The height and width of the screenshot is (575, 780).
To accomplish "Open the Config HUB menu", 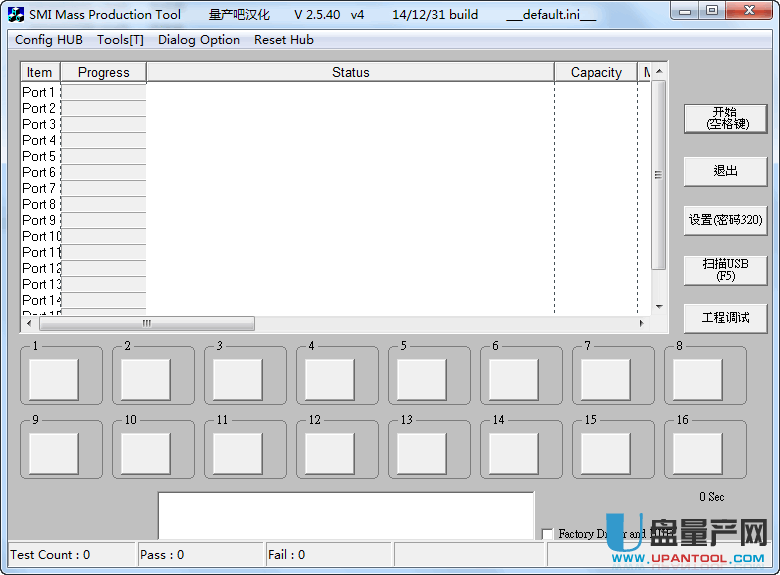I will (49, 40).
